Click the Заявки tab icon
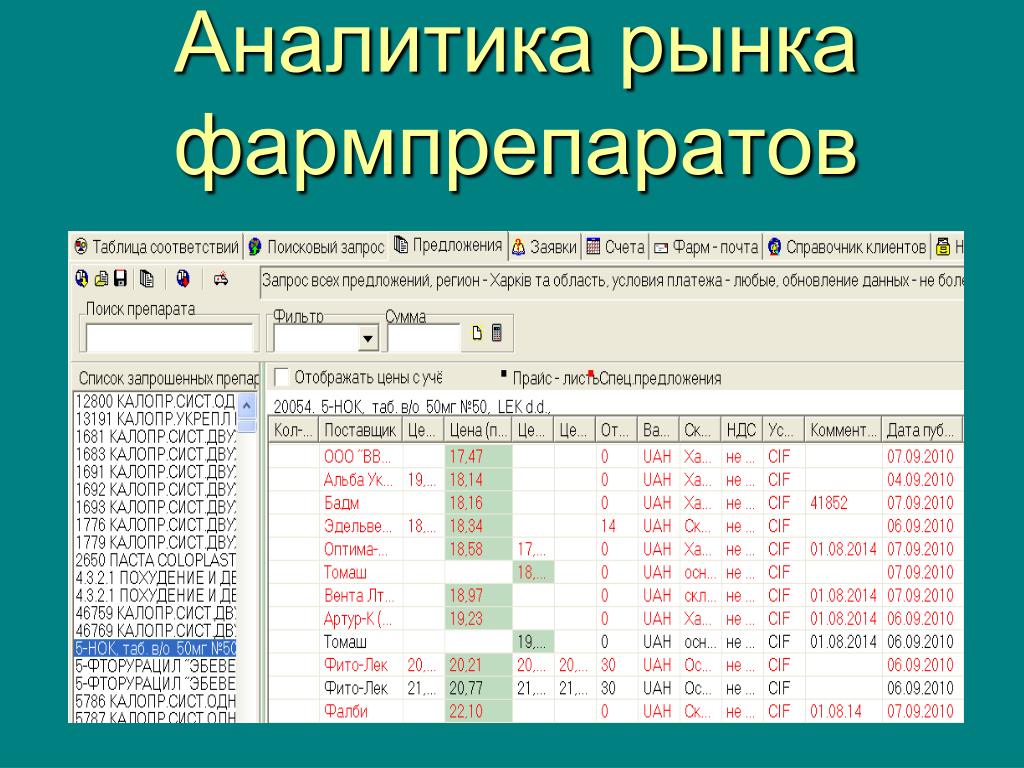 point(519,247)
